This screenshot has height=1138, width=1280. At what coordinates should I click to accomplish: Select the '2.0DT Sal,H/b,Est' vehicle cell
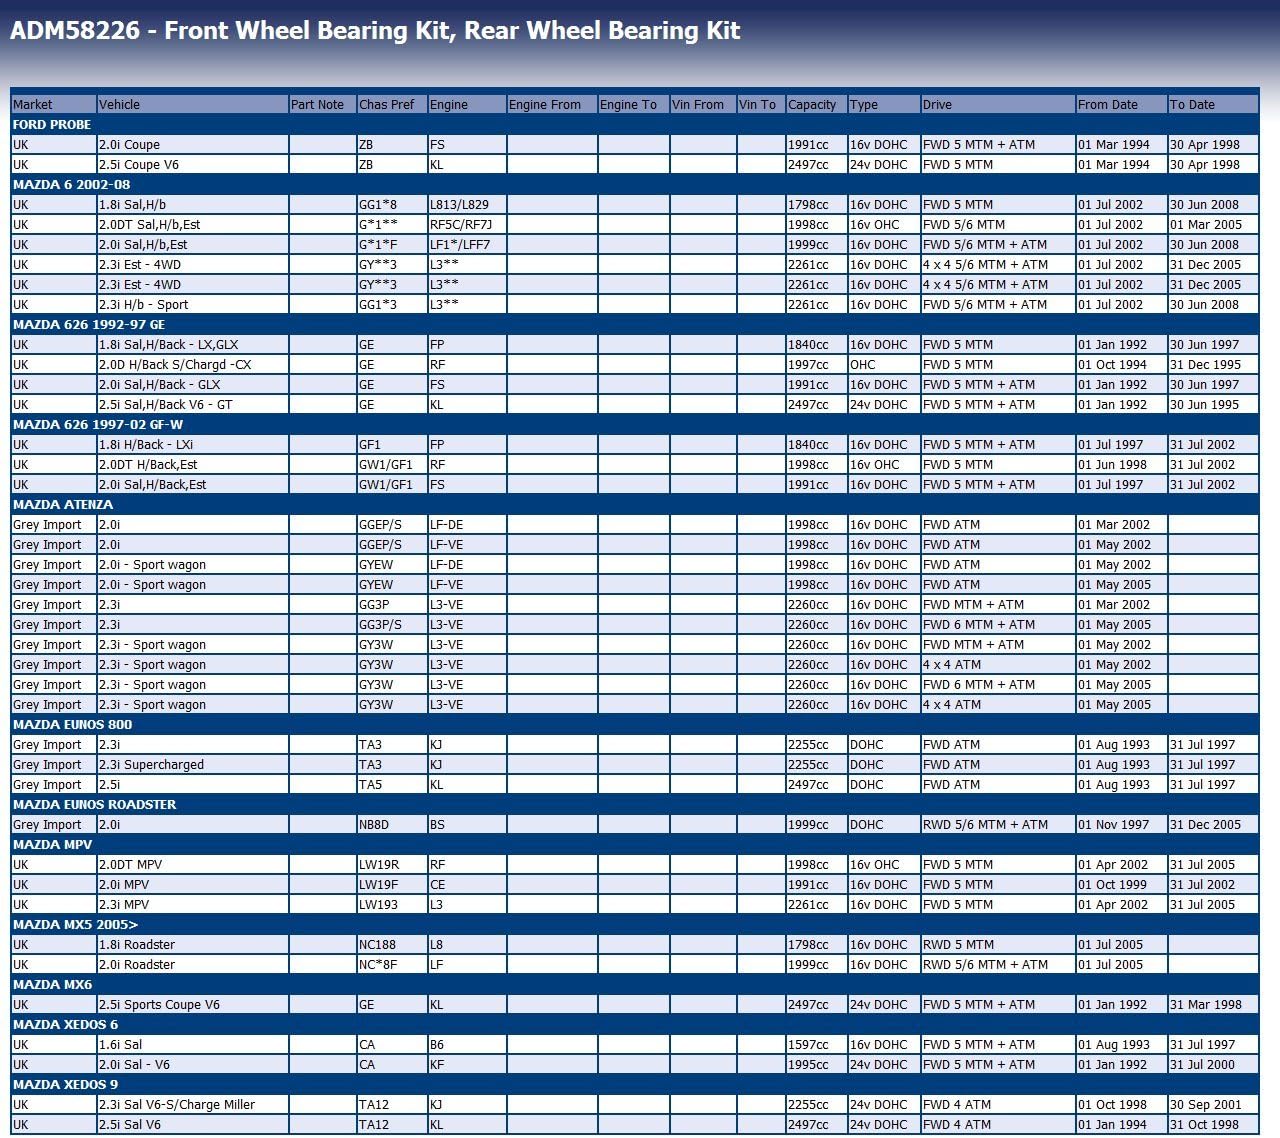point(193,224)
